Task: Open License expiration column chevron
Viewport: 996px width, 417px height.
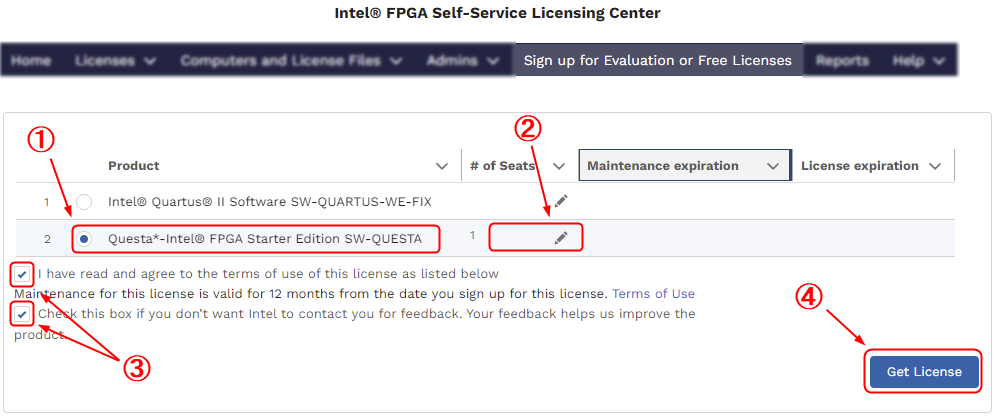Action: pos(935,166)
